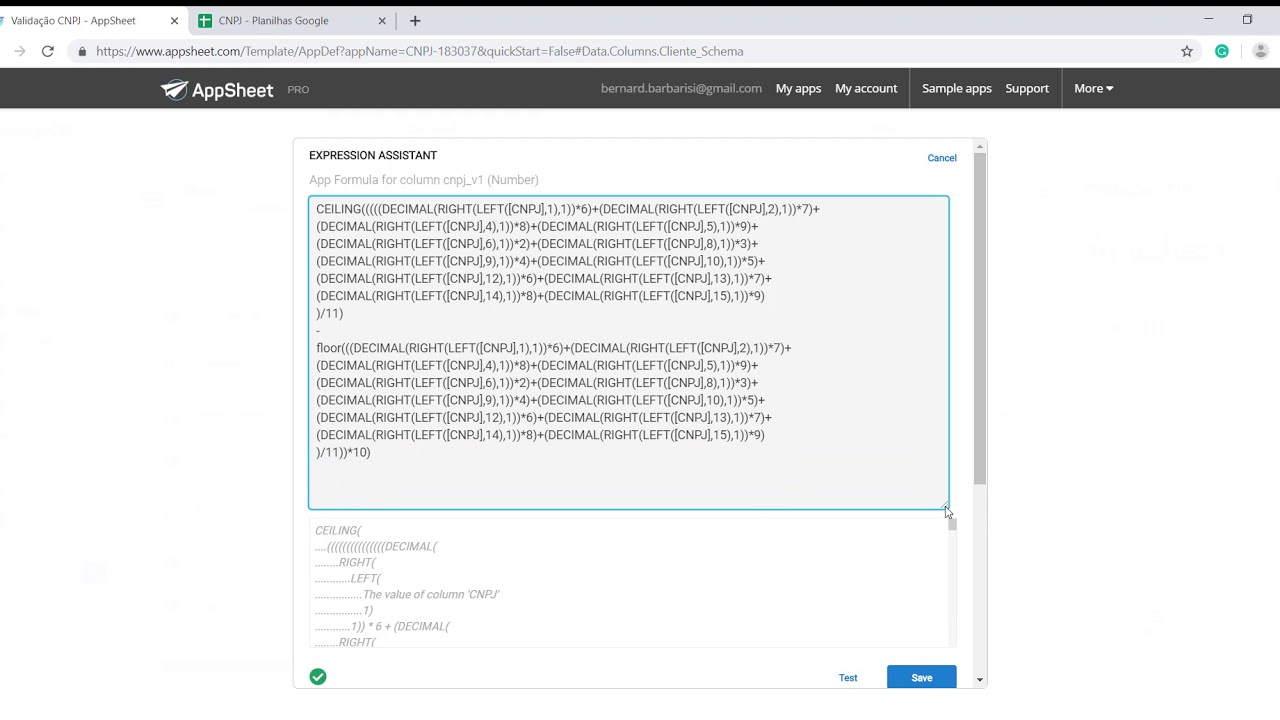The height and width of the screenshot is (720, 1280).
Task: Reload the browser page
Action: tap(47, 51)
